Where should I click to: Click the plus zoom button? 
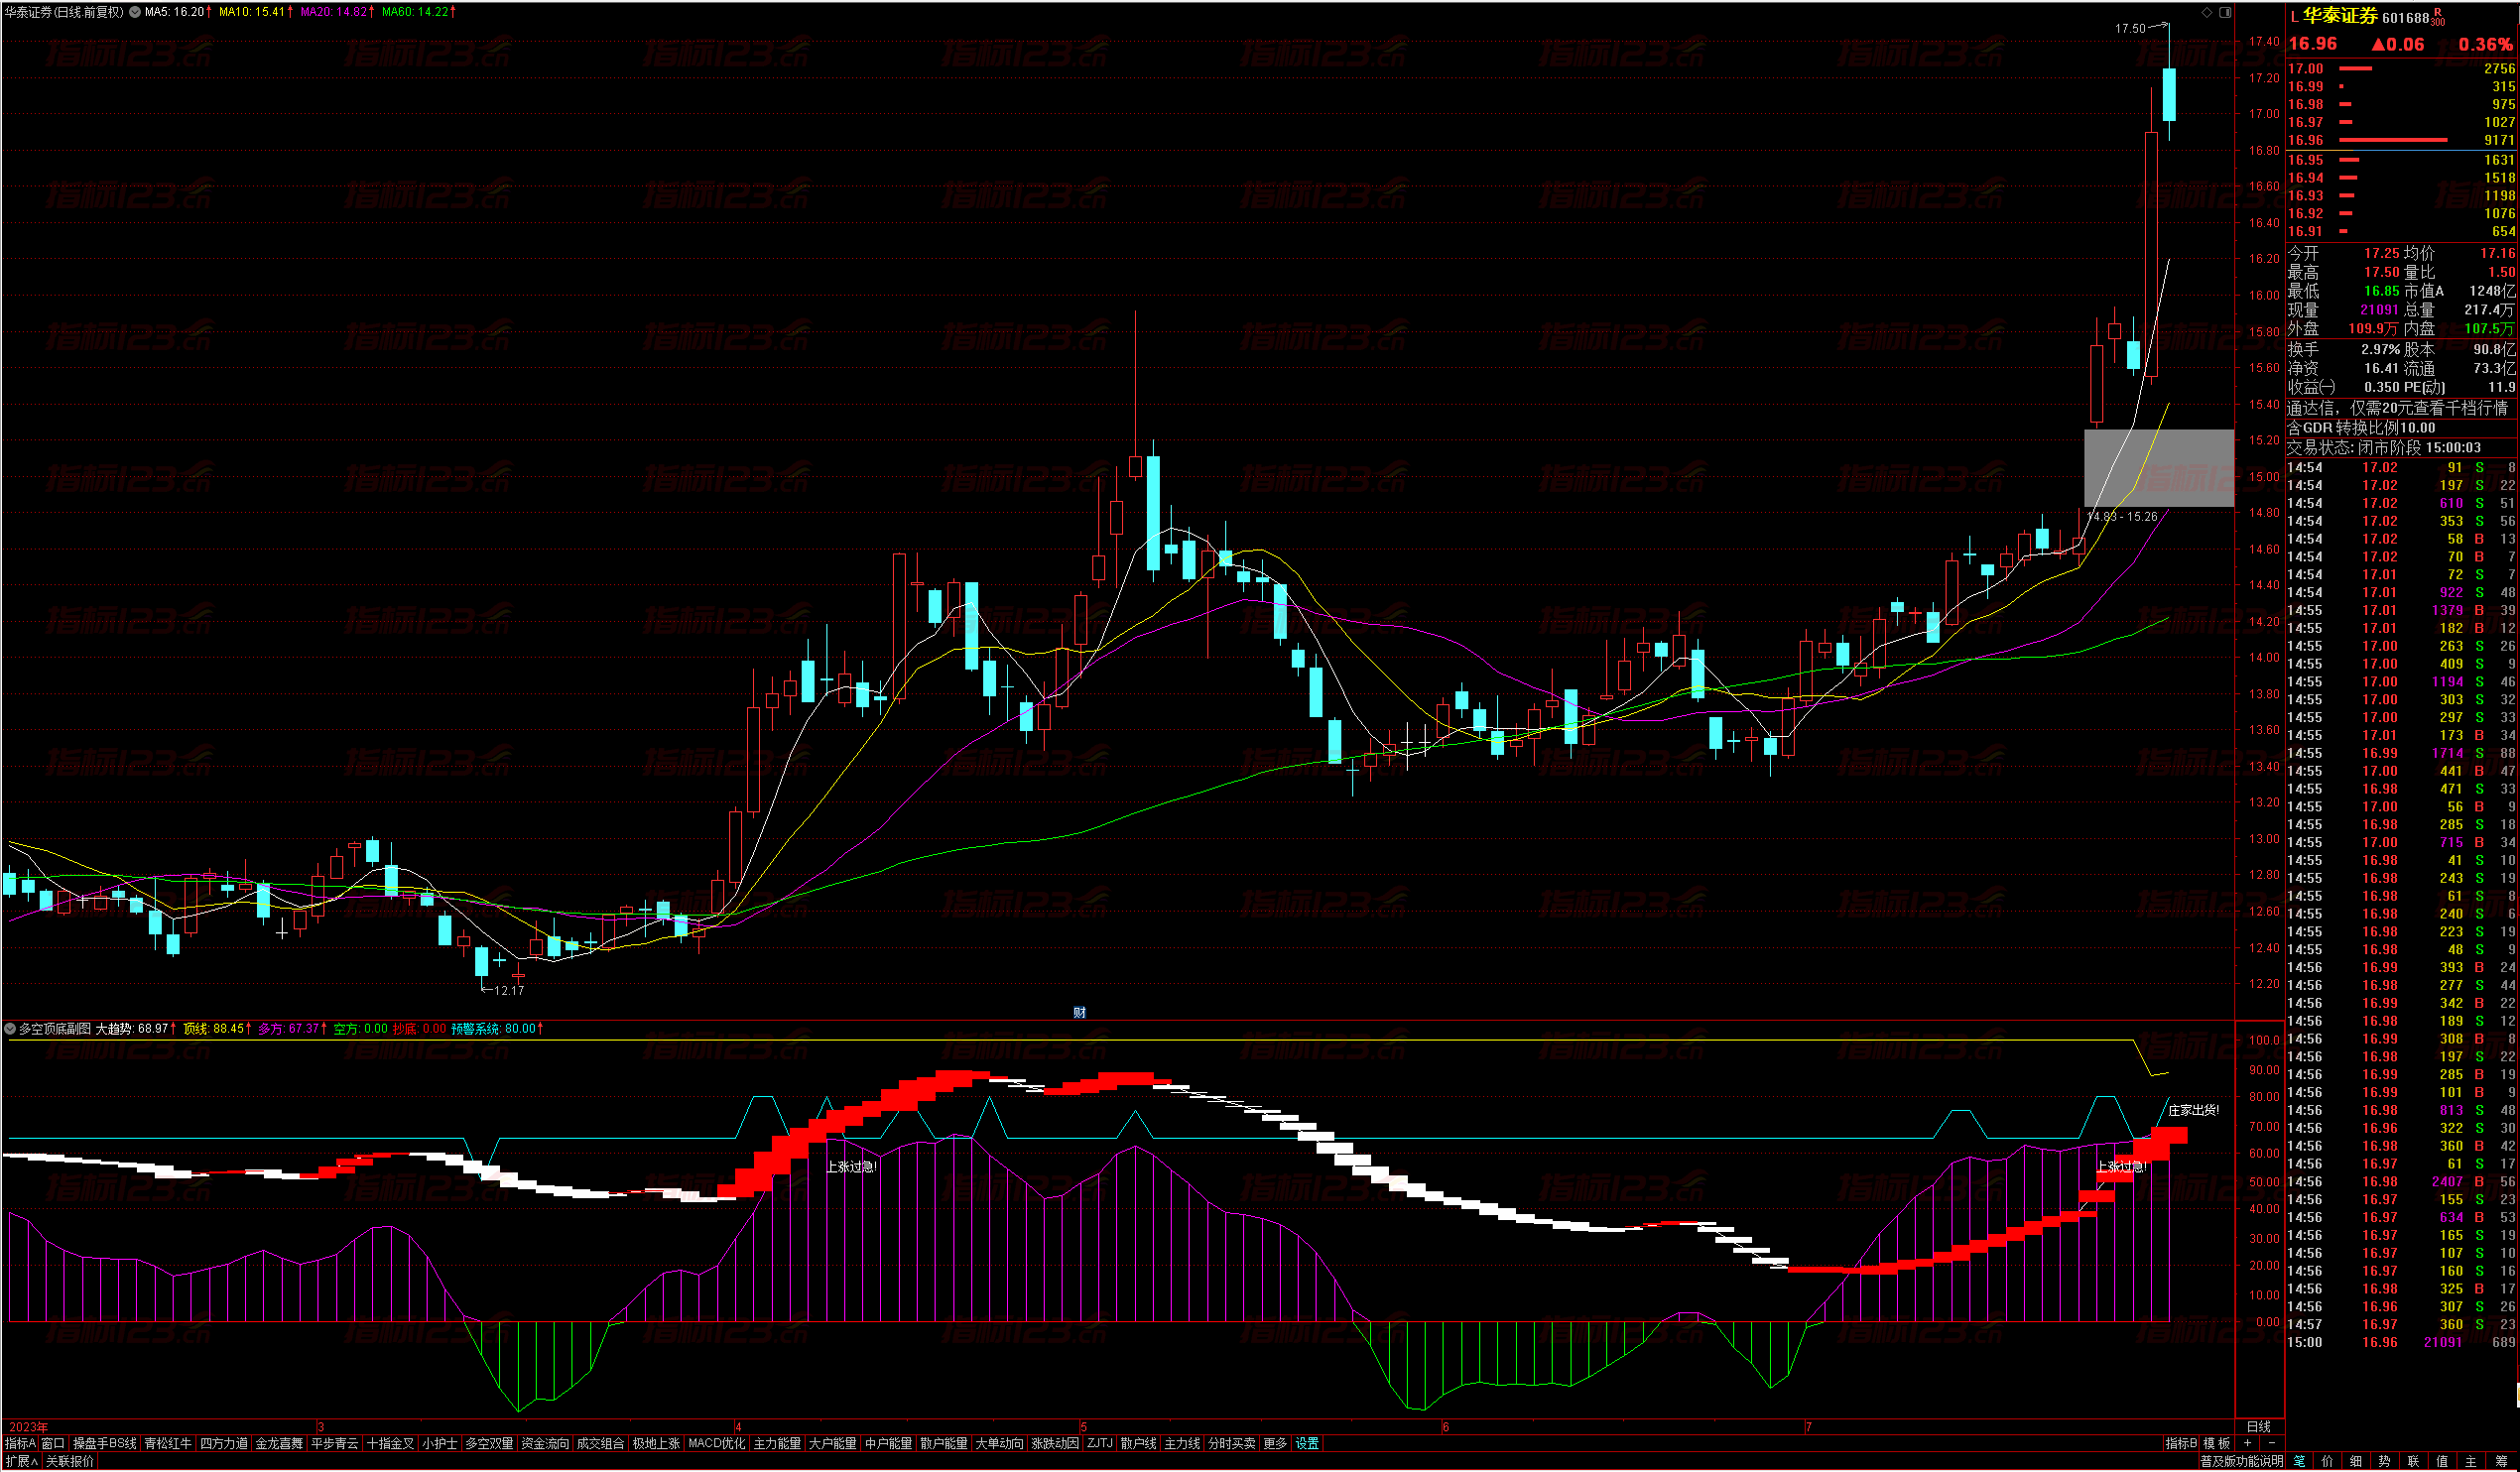[x=2248, y=1443]
